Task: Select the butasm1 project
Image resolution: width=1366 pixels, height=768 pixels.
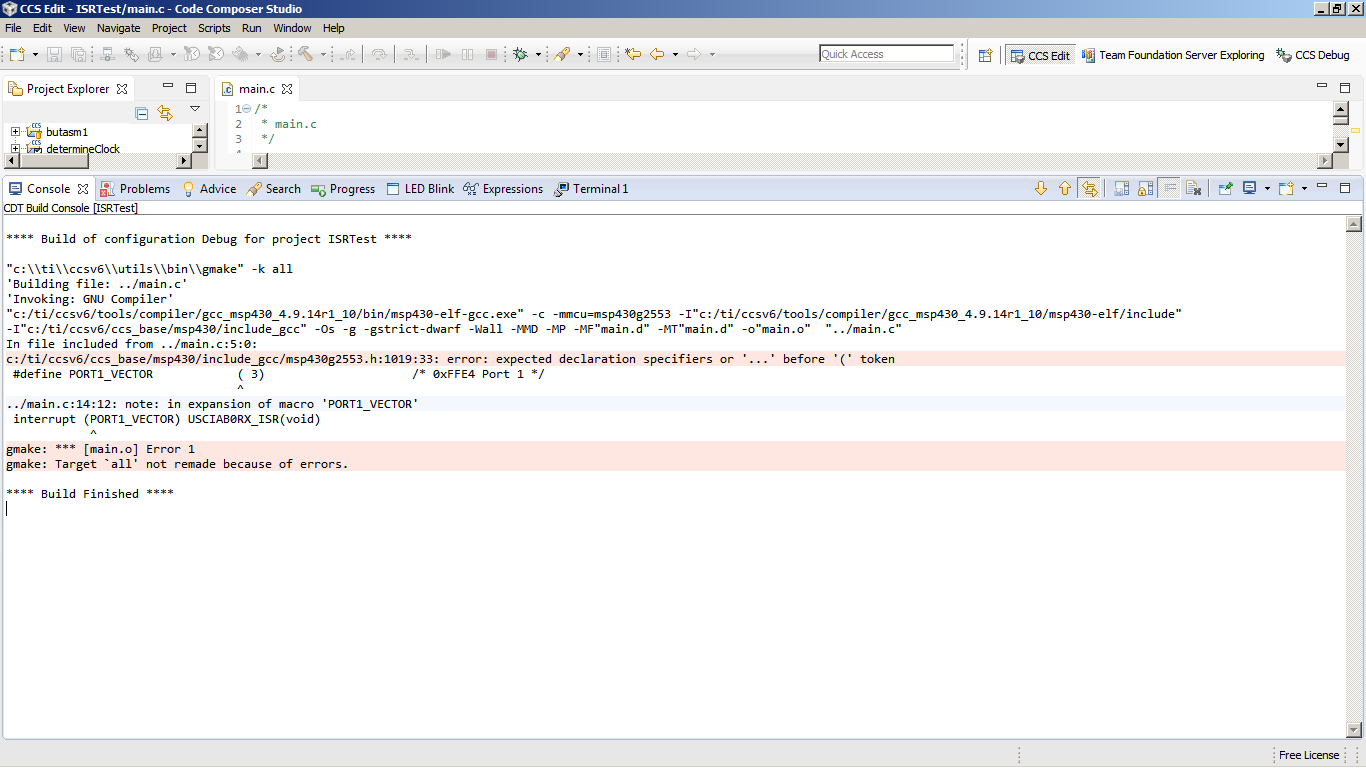Action: click(67, 132)
